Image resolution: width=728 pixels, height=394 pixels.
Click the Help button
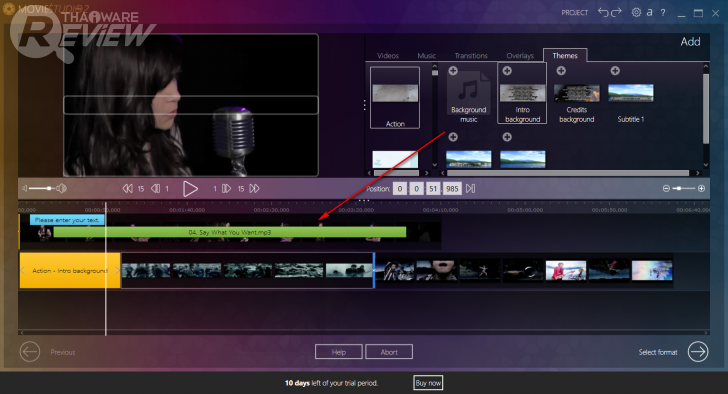coord(338,352)
